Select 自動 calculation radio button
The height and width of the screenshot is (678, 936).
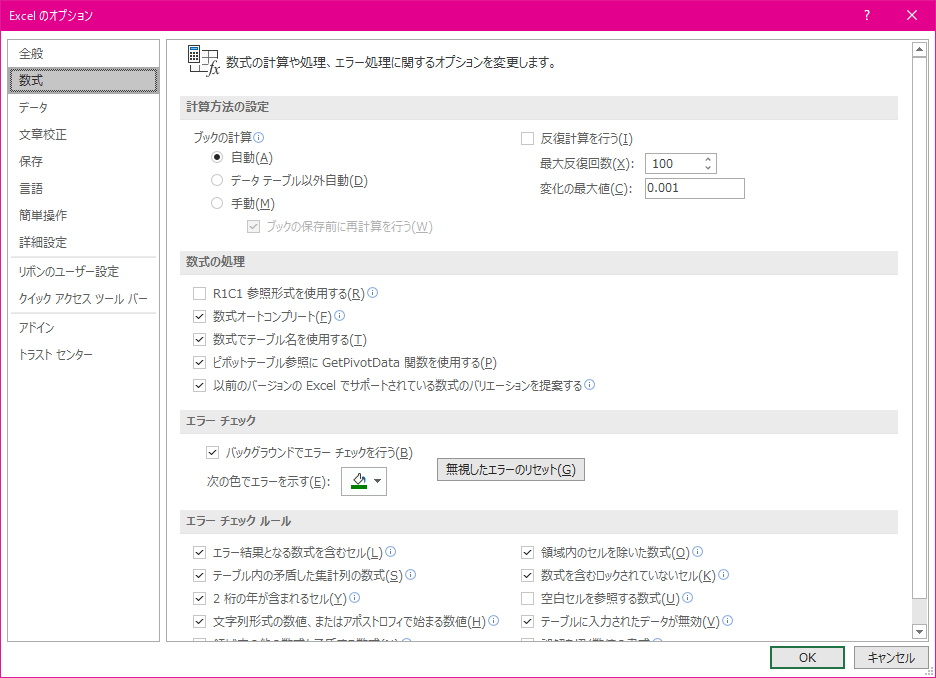click(x=217, y=158)
